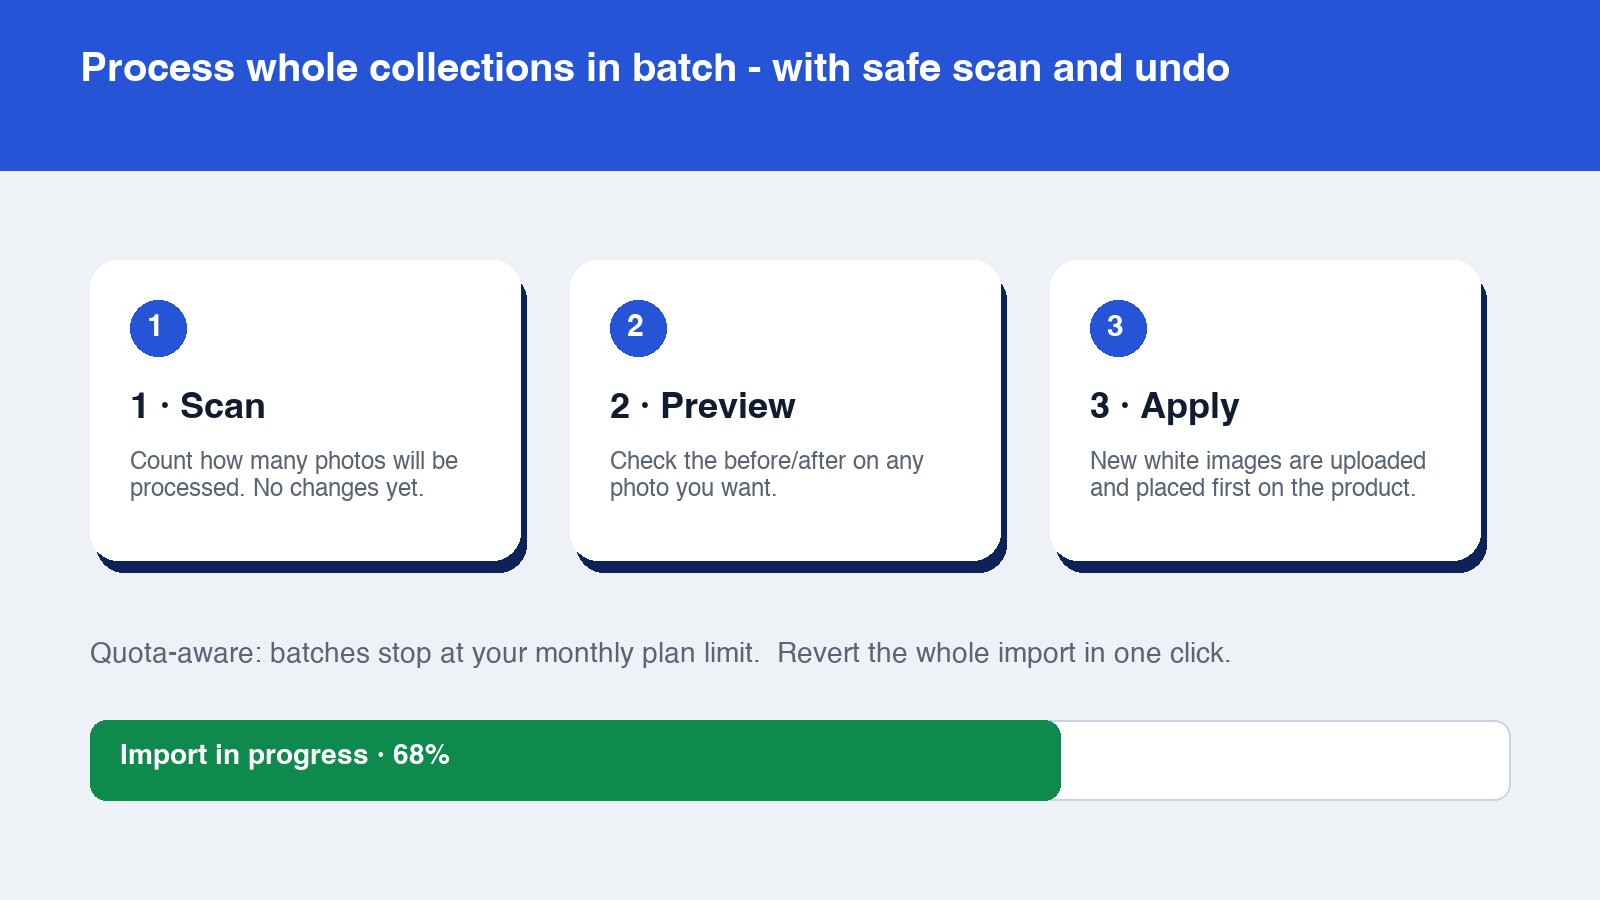Click the green filled portion of progress bar
The image size is (1600, 900).
tap(575, 760)
